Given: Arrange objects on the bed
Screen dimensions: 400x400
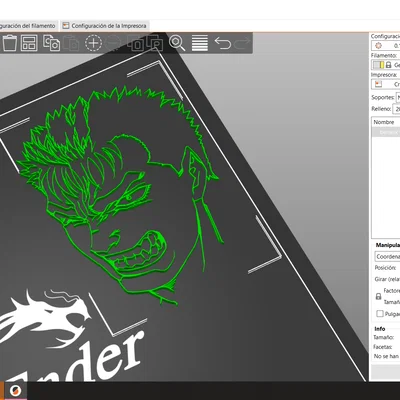Looking at the screenshot, I should 29,43.
